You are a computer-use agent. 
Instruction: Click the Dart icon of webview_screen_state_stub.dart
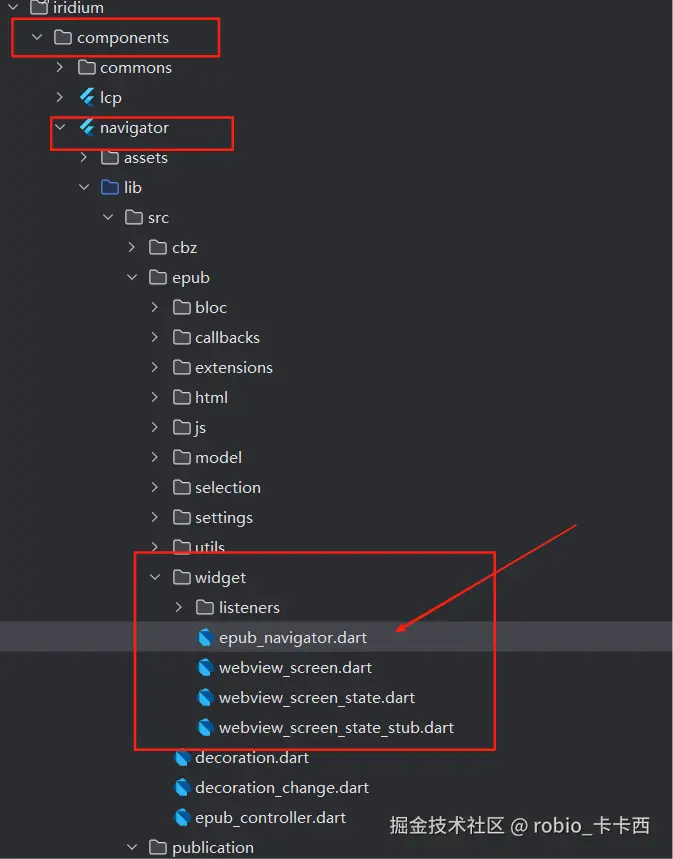coord(206,727)
